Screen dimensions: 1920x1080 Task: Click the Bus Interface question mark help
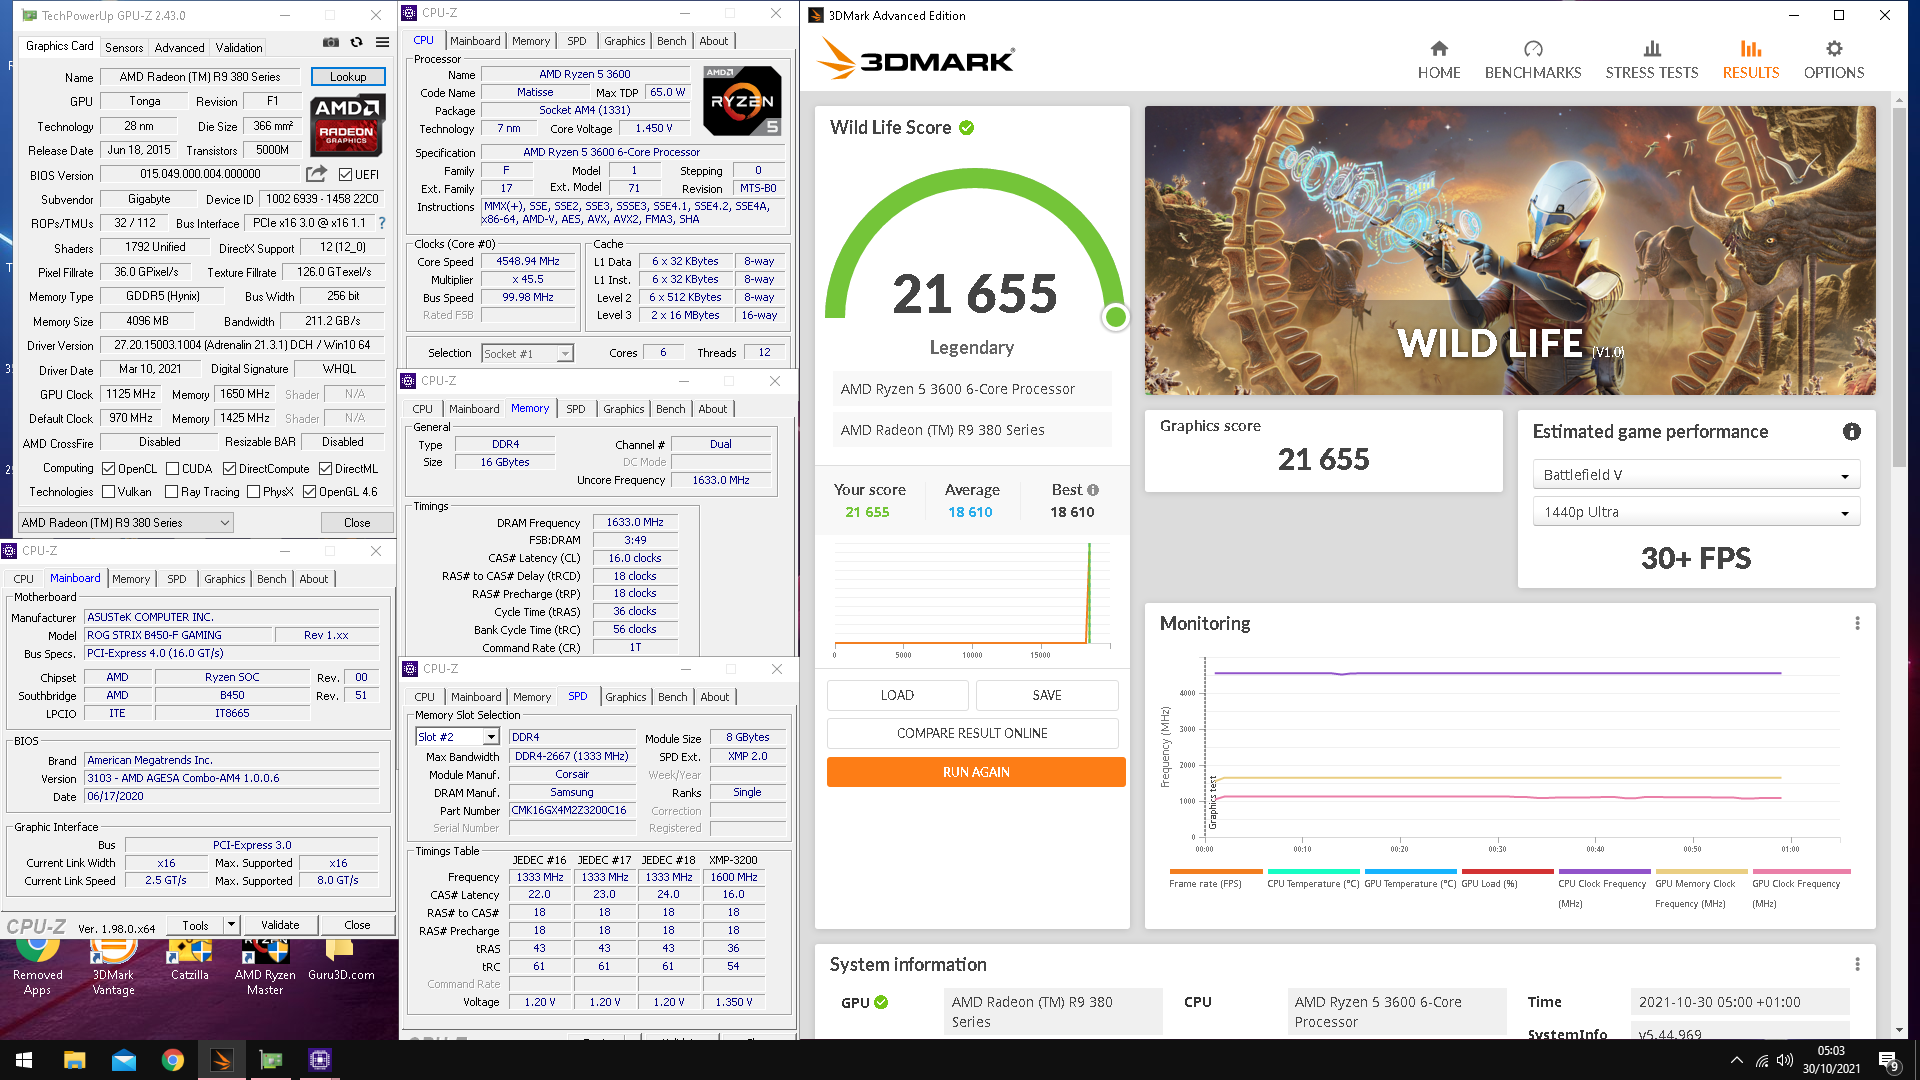click(x=382, y=223)
